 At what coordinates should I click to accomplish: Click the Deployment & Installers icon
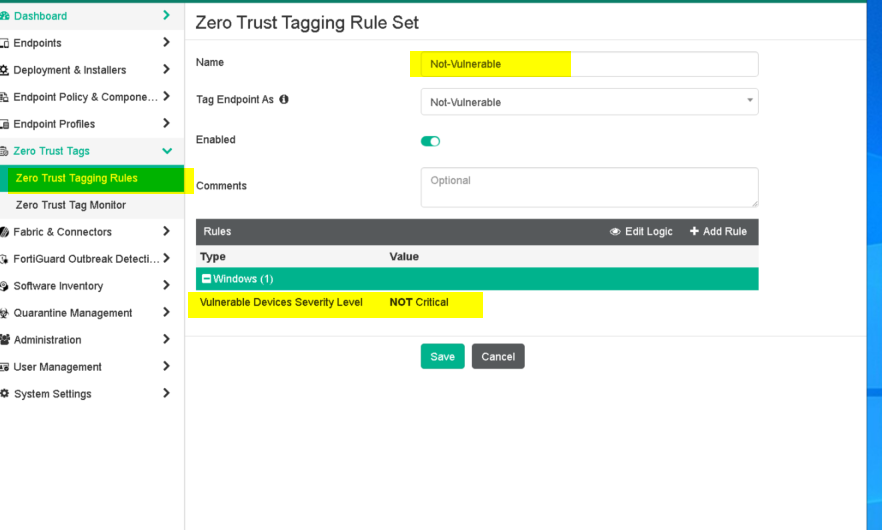point(5,70)
